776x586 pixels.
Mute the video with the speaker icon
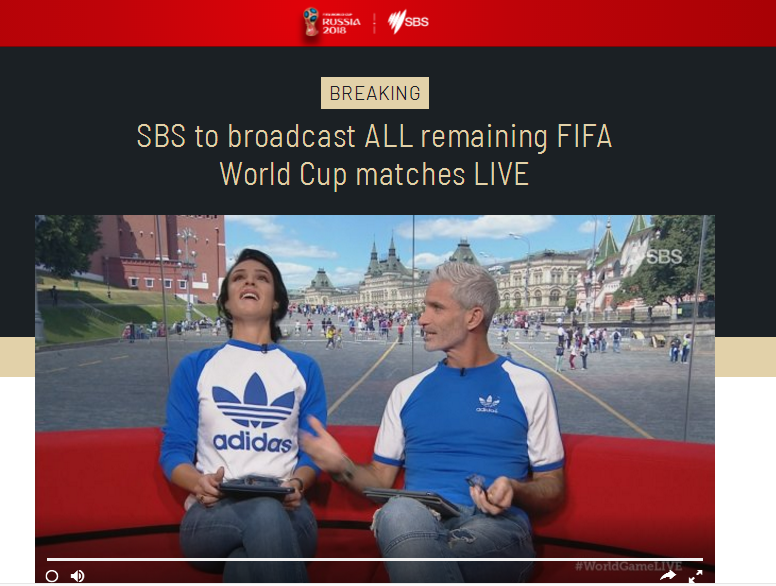pos(77,576)
